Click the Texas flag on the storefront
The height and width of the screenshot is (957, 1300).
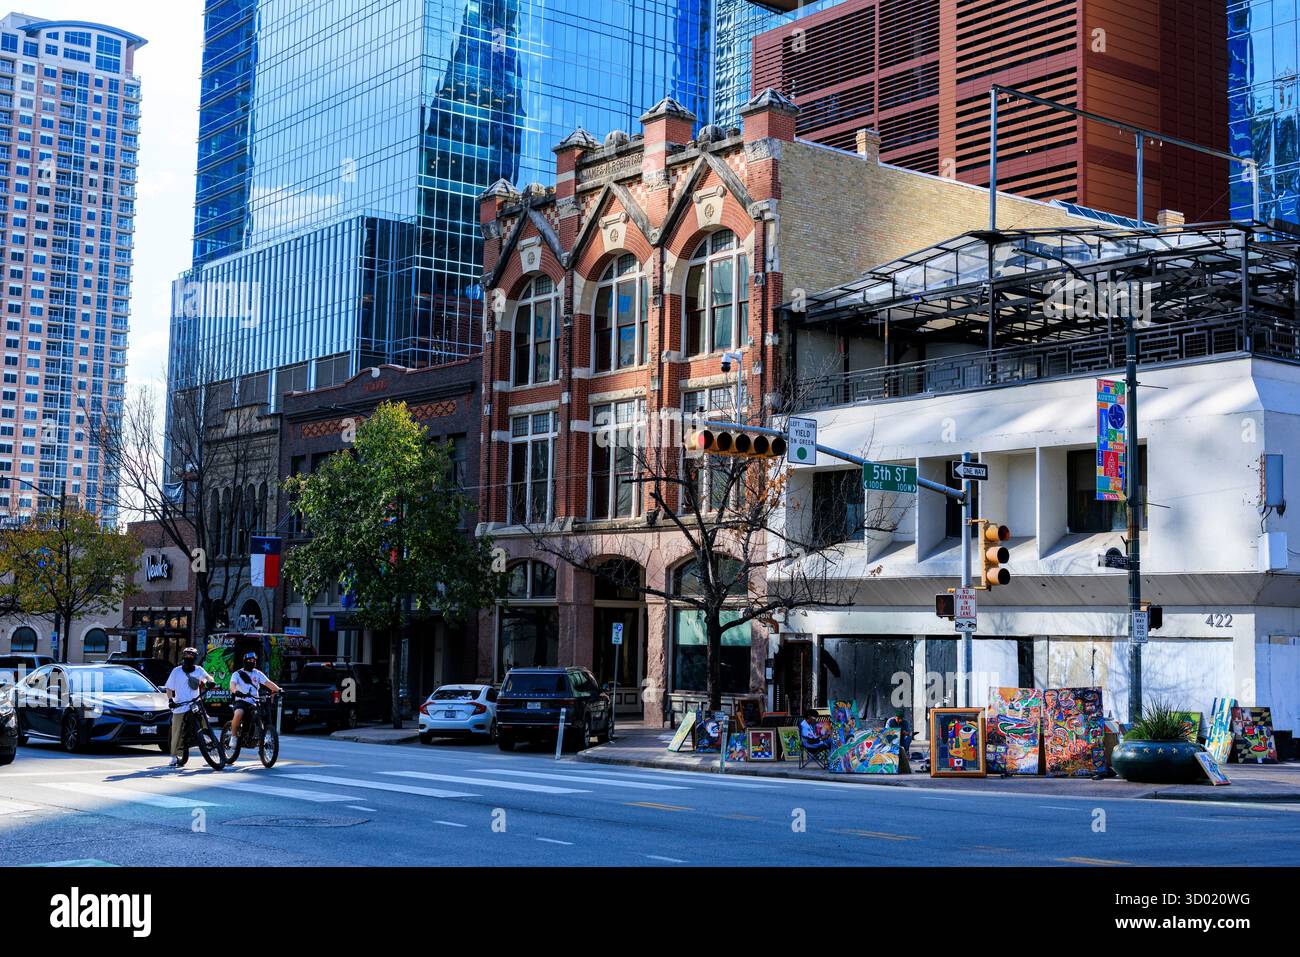(264, 562)
